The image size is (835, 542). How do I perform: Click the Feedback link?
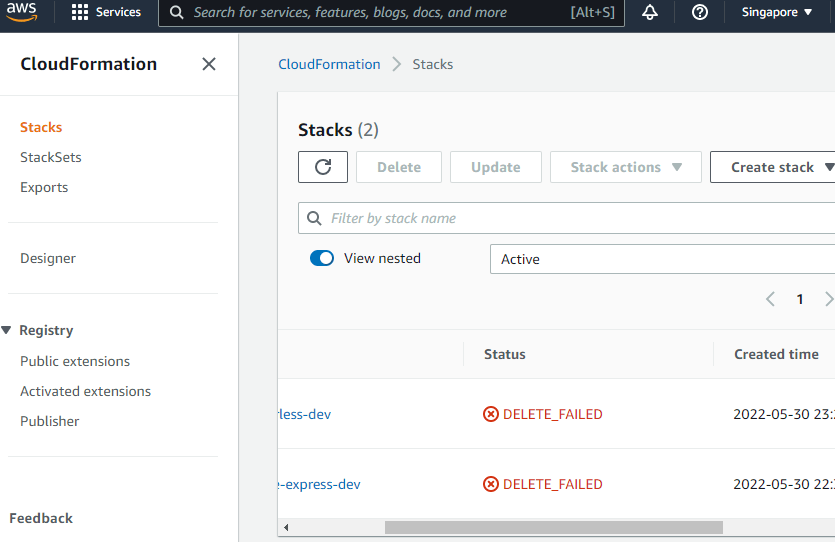tap(41, 518)
